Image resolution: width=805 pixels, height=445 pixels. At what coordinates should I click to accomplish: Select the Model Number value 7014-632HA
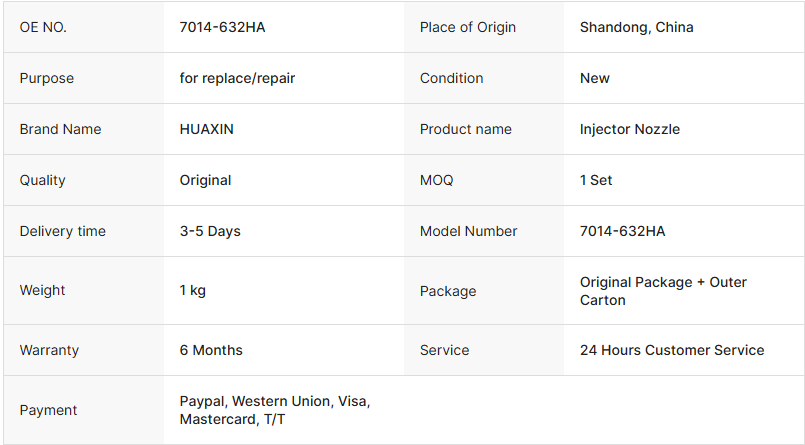pyautogui.click(x=622, y=231)
